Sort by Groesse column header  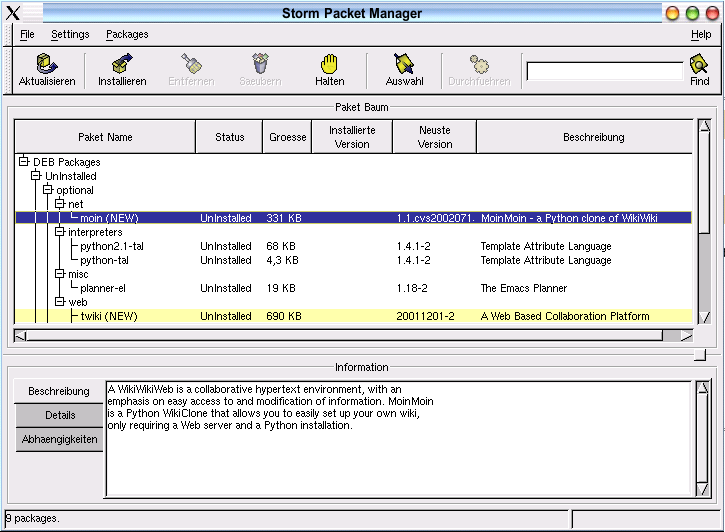[288, 137]
